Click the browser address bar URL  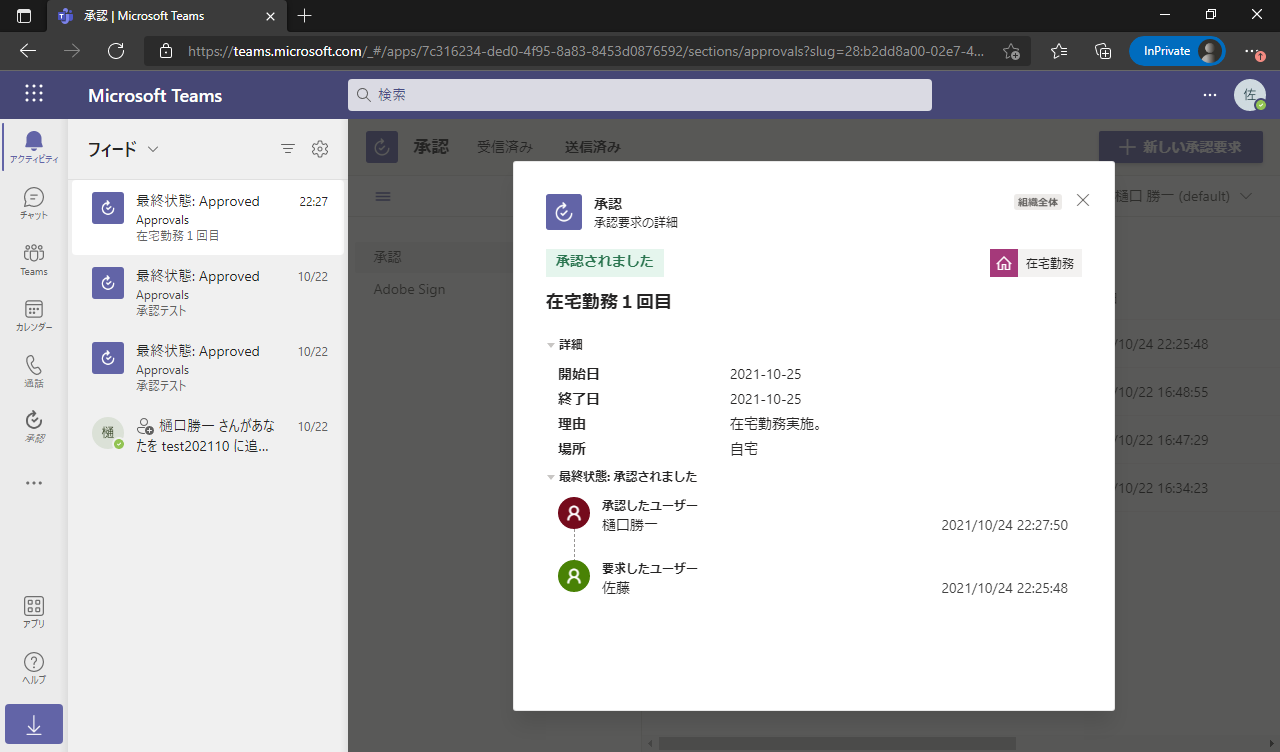(x=586, y=51)
